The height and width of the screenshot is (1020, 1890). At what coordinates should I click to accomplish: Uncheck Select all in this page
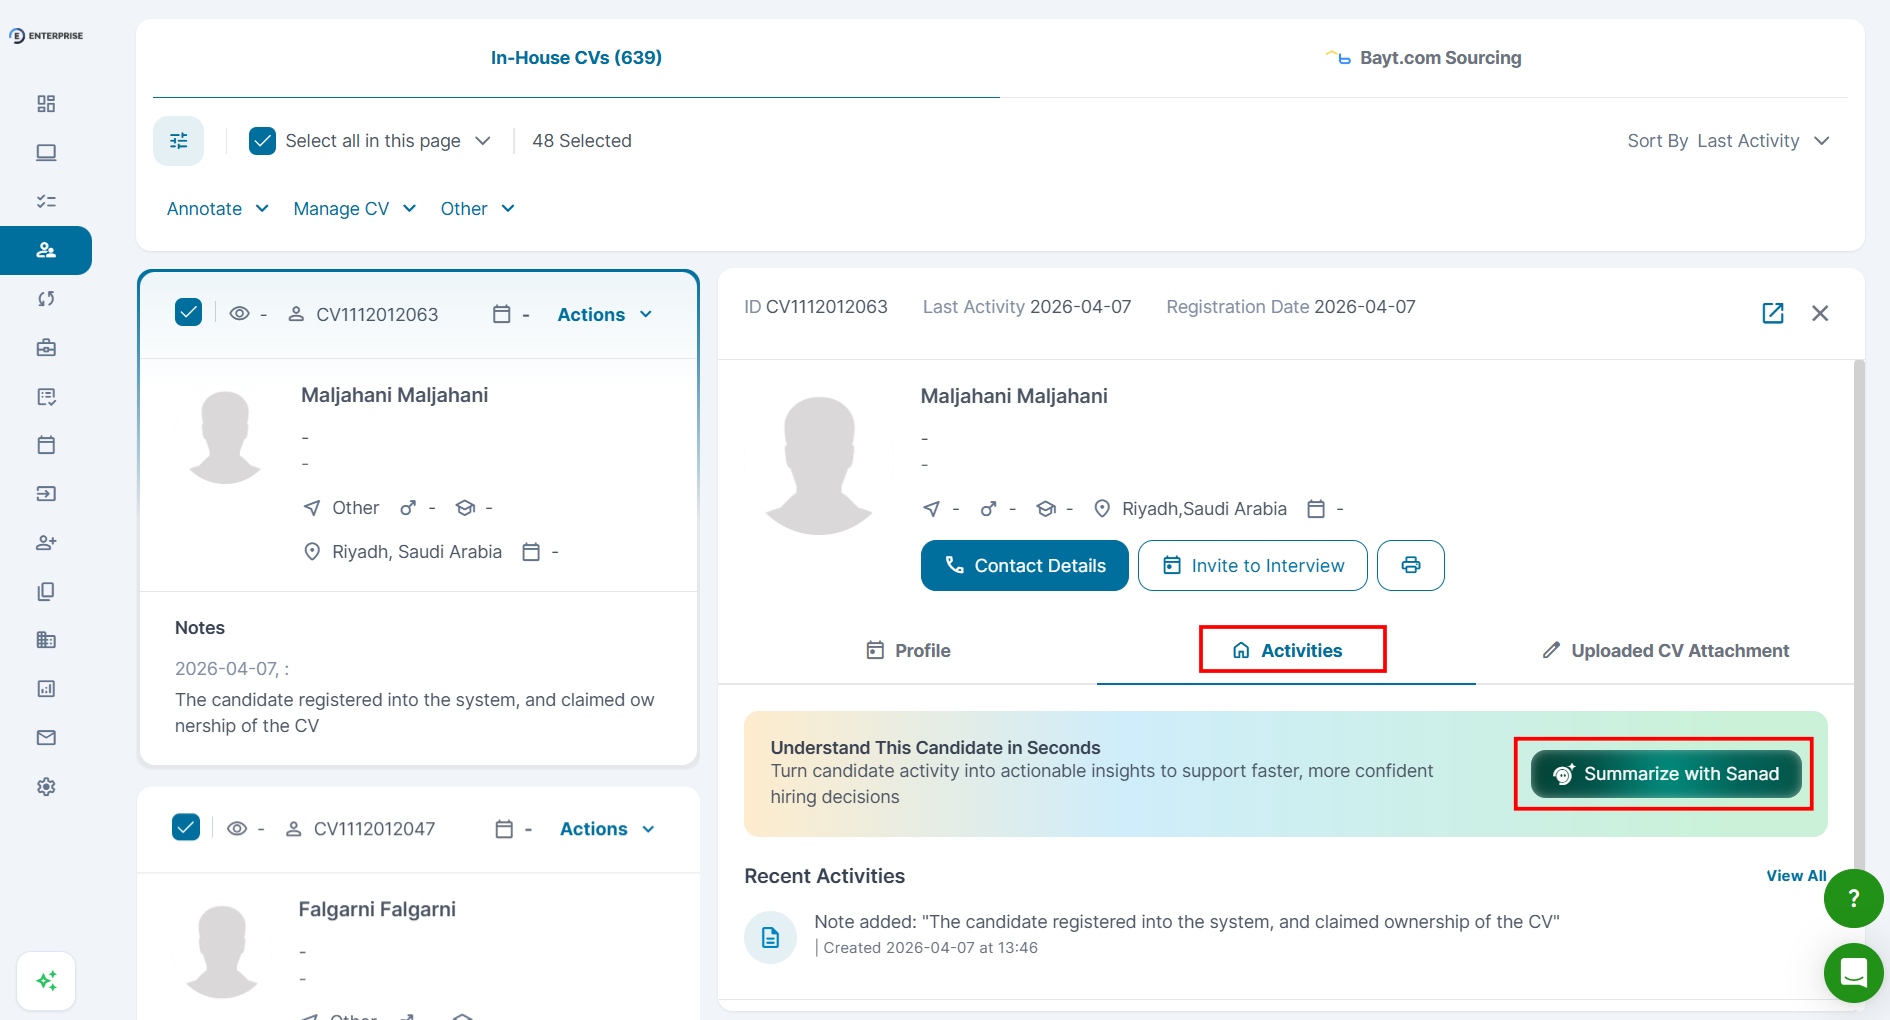click(x=262, y=141)
